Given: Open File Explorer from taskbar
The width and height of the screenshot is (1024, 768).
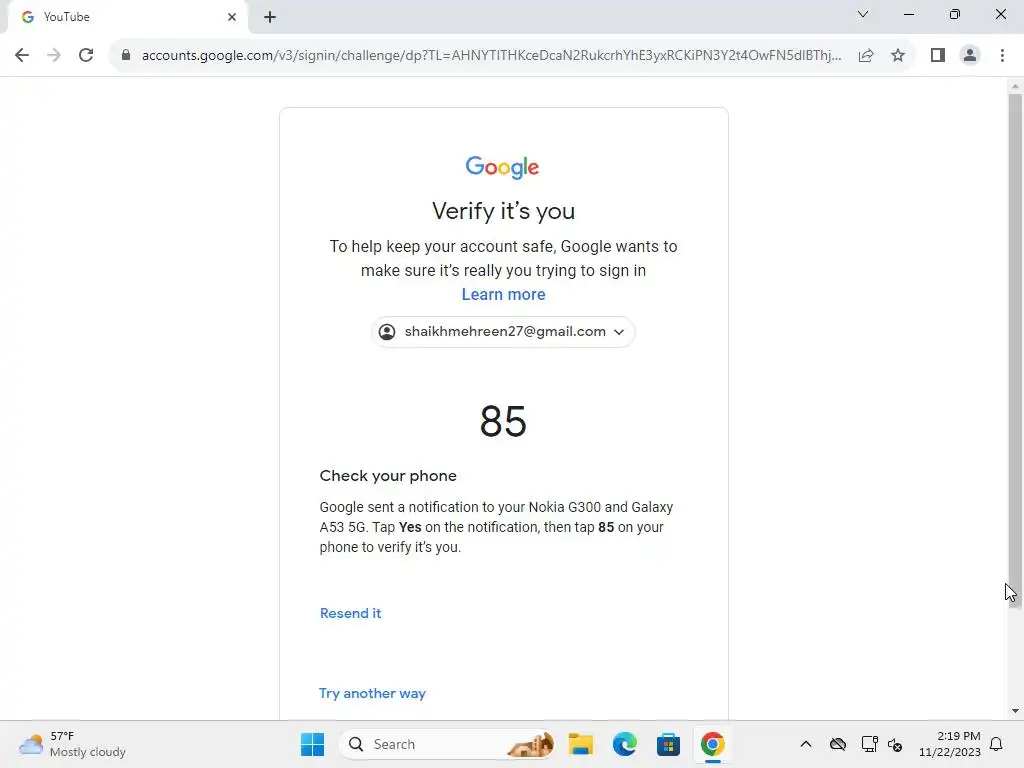Looking at the screenshot, I should click(x=581, y=744).
